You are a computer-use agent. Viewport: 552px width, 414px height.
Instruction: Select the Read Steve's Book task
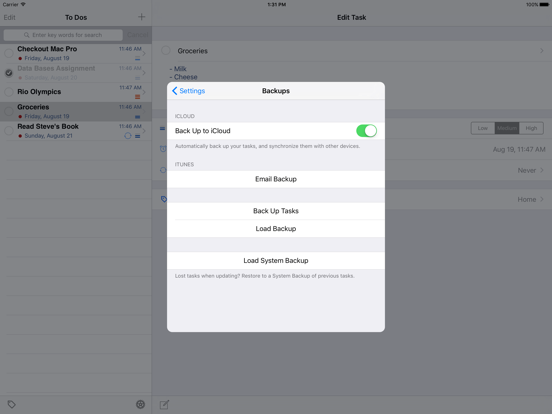[76, 131]
